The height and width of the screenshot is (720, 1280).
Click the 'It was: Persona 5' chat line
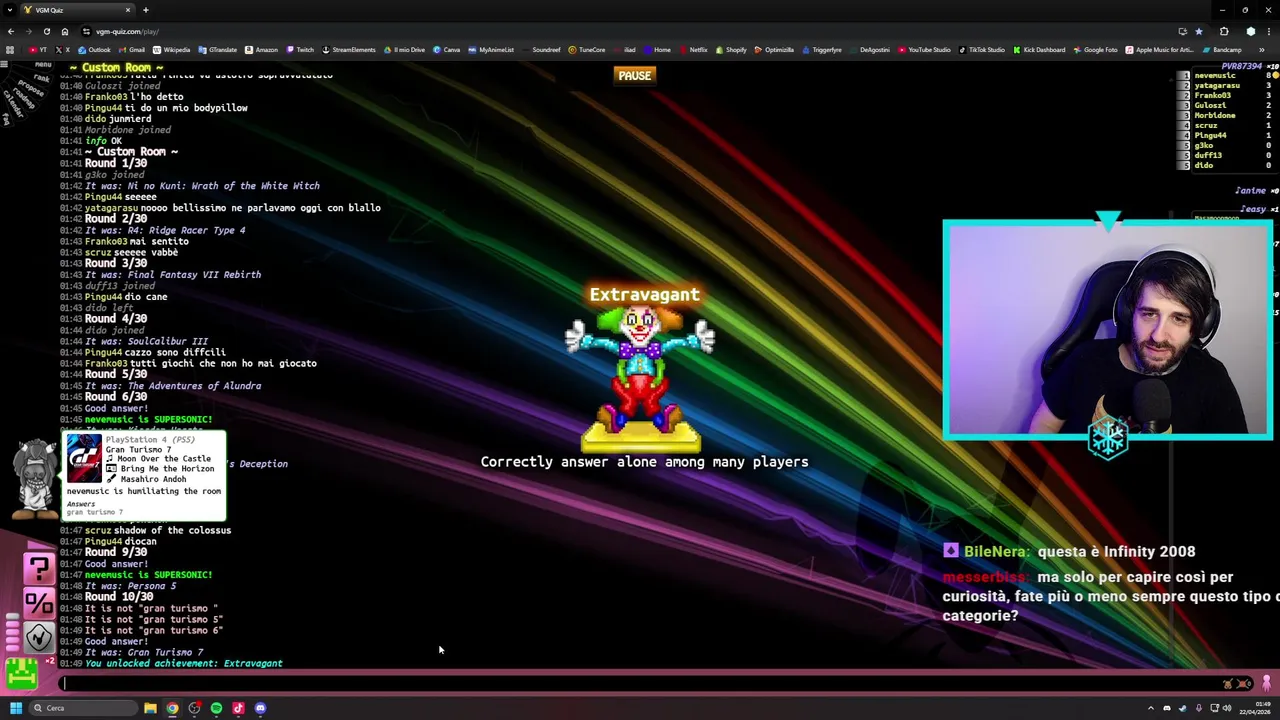pos(131,586)
